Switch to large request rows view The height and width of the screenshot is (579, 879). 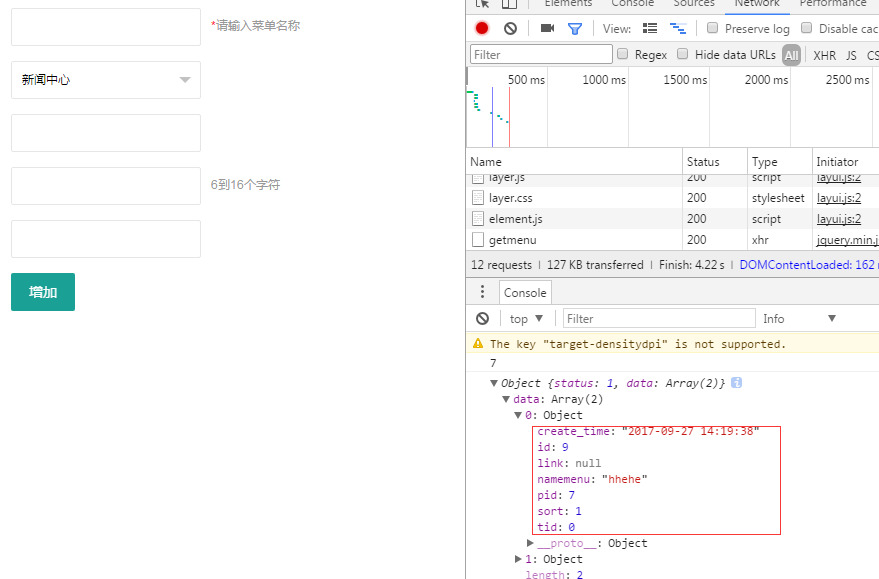[650, 28]
